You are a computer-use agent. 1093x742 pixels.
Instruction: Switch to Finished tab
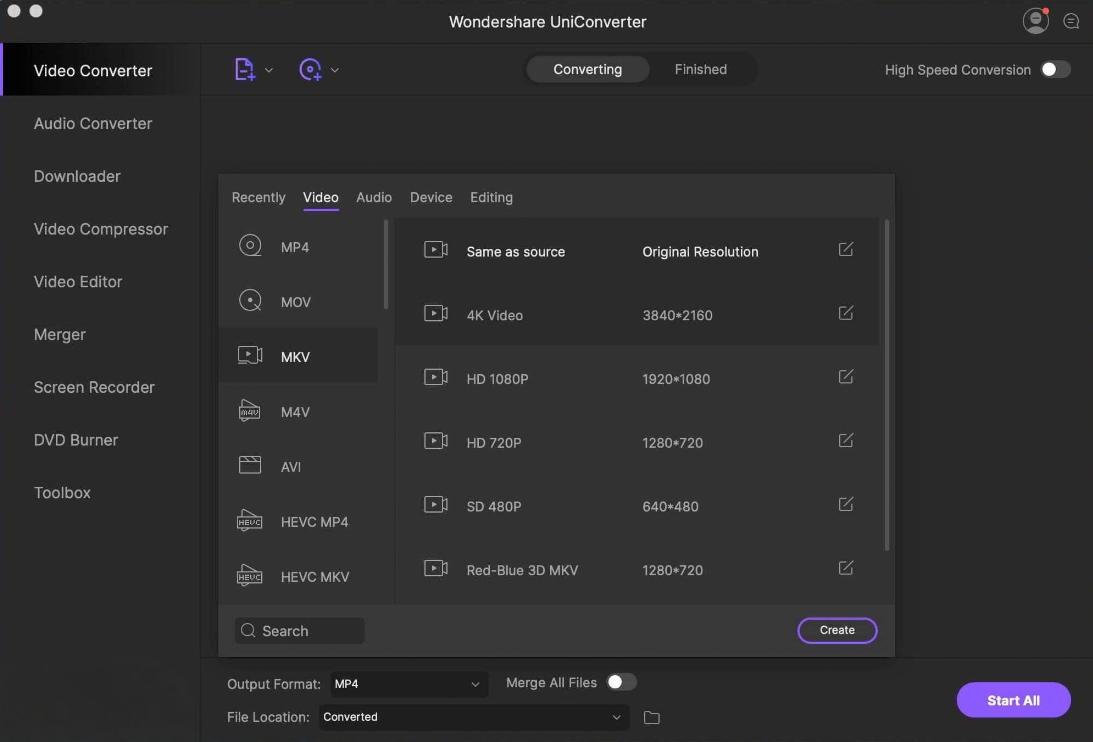[x=701, y=69]
